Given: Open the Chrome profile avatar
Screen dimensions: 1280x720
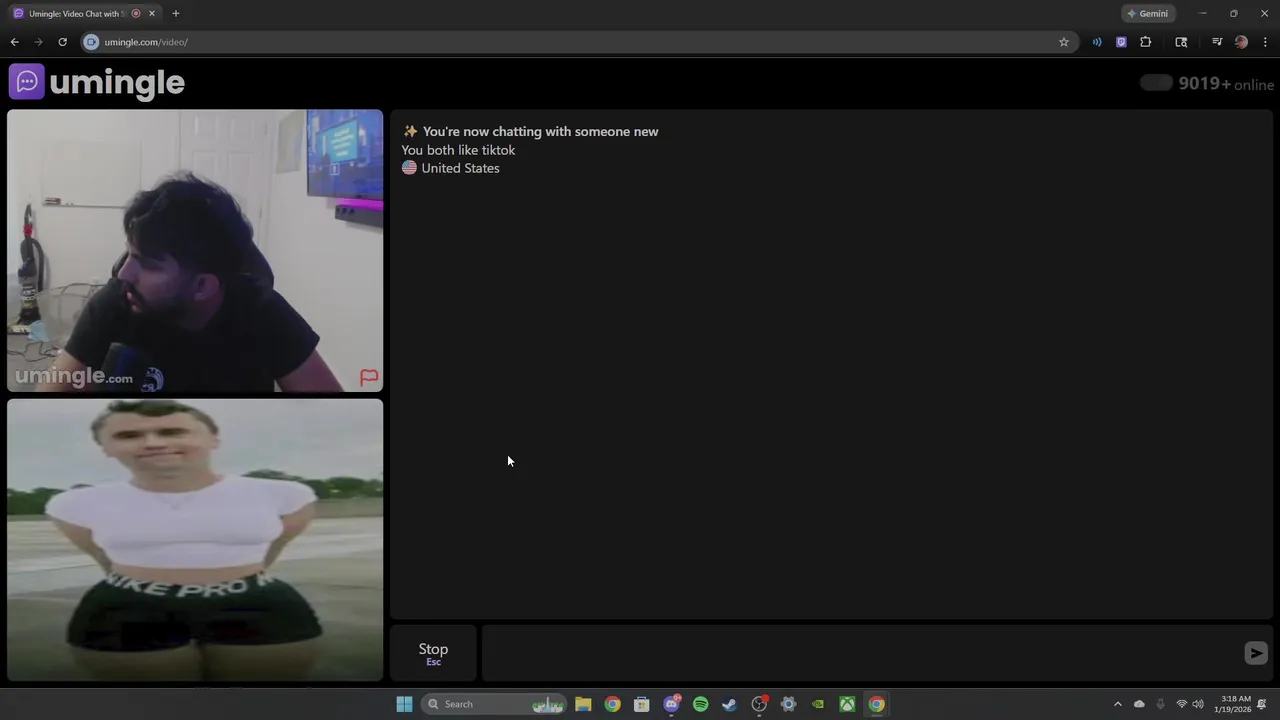Looking at the screenshot, I should coord(1241,42).
